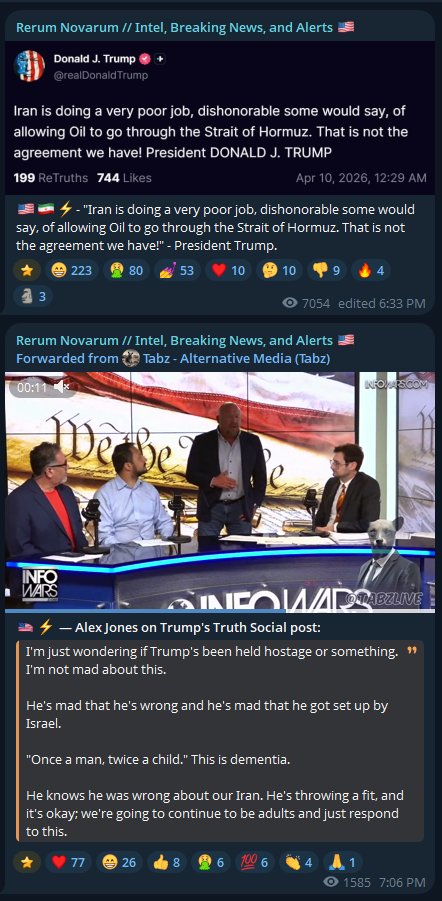Click the thumbs up reaction showing 8
Image resolution: width=442 pixels, height=901 pixels.
pyautogui.click(x=167, y=862)
